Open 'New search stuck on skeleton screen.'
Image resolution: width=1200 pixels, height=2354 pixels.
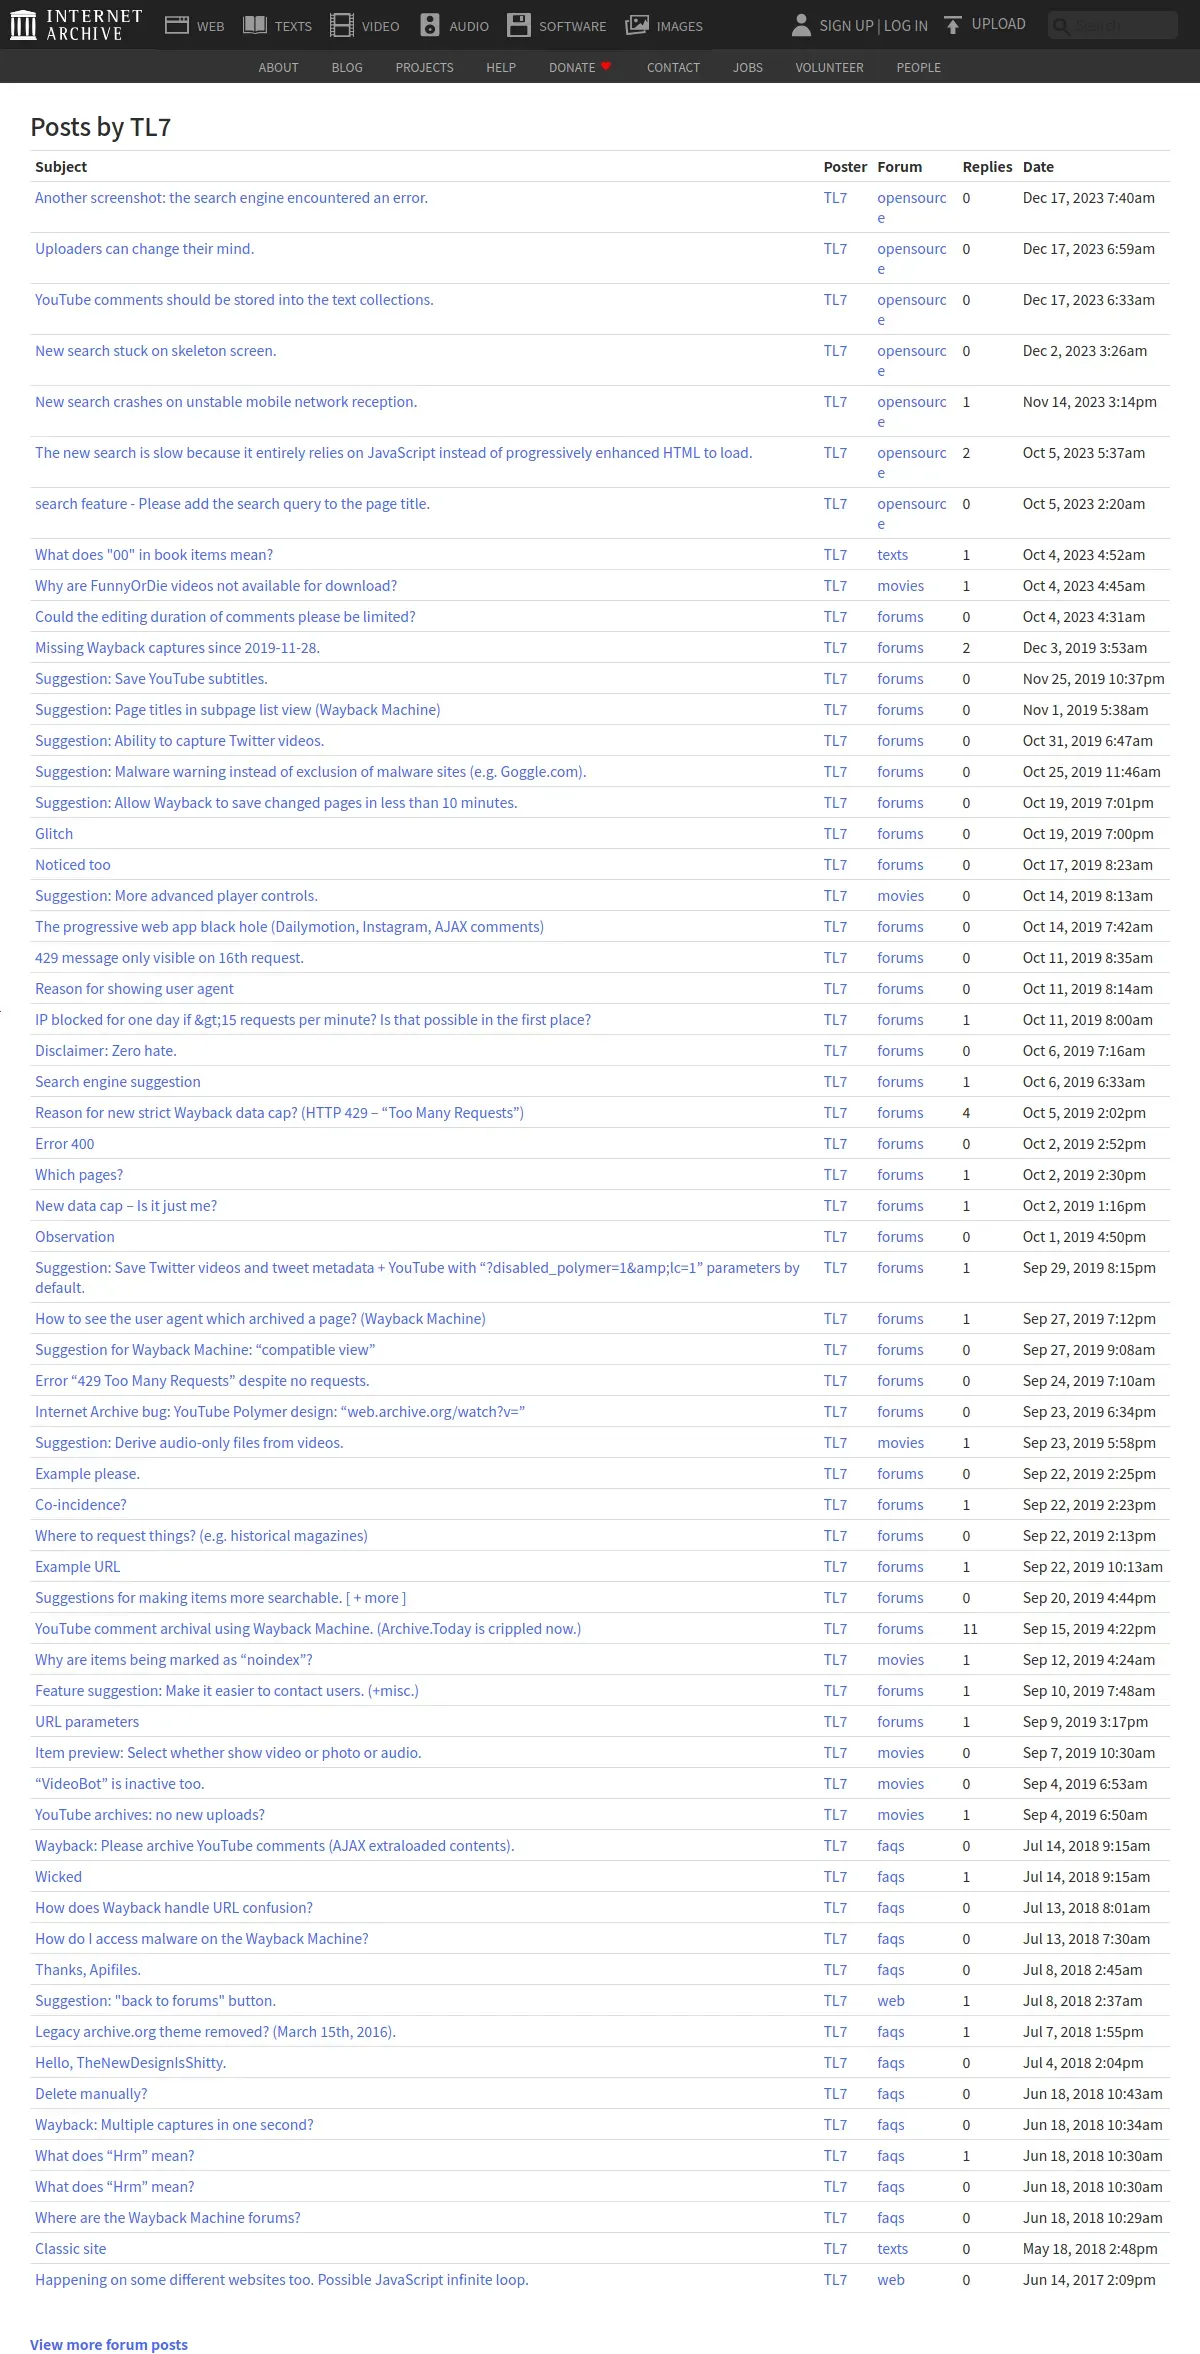(x=155, y=351)
